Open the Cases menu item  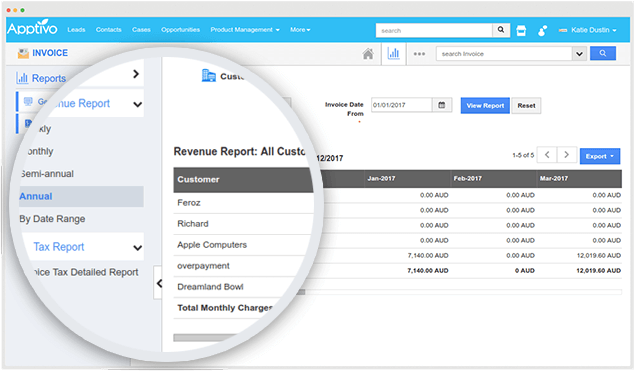(x=141, y=30)
